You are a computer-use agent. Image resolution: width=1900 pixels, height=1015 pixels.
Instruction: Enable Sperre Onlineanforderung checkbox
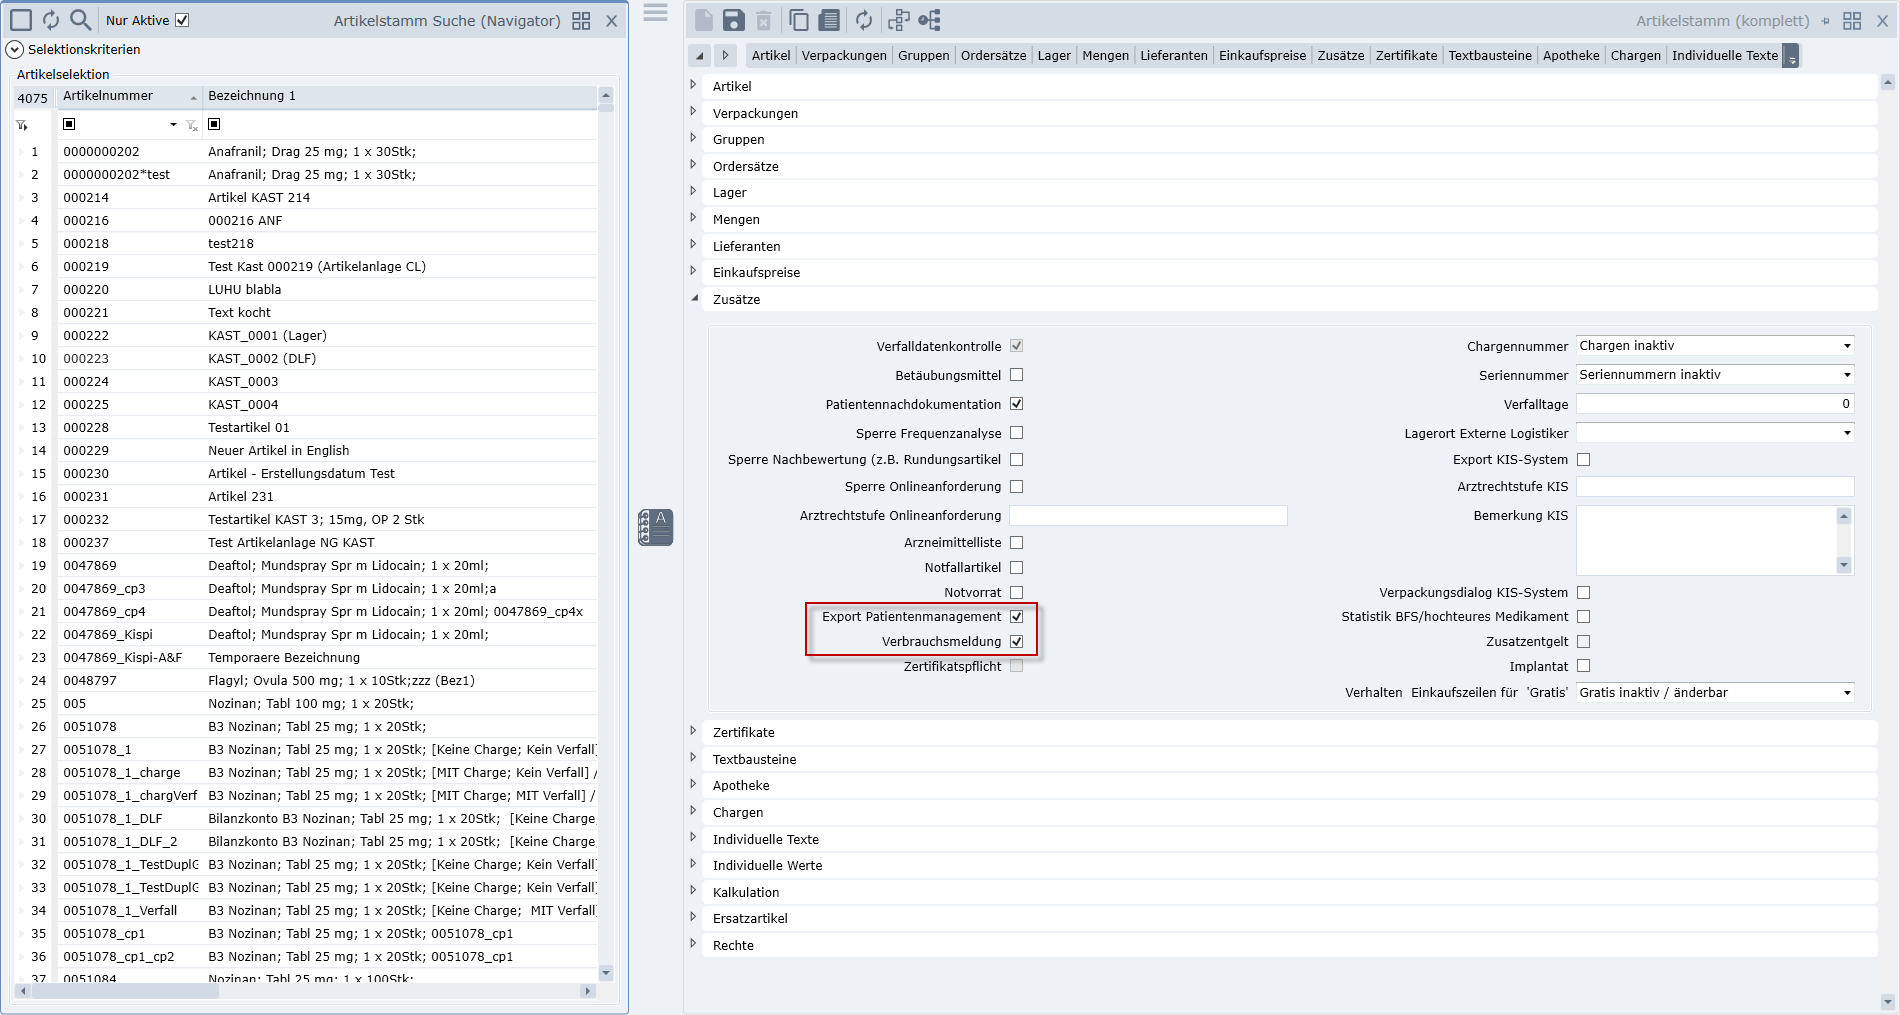pos(1016,486)
